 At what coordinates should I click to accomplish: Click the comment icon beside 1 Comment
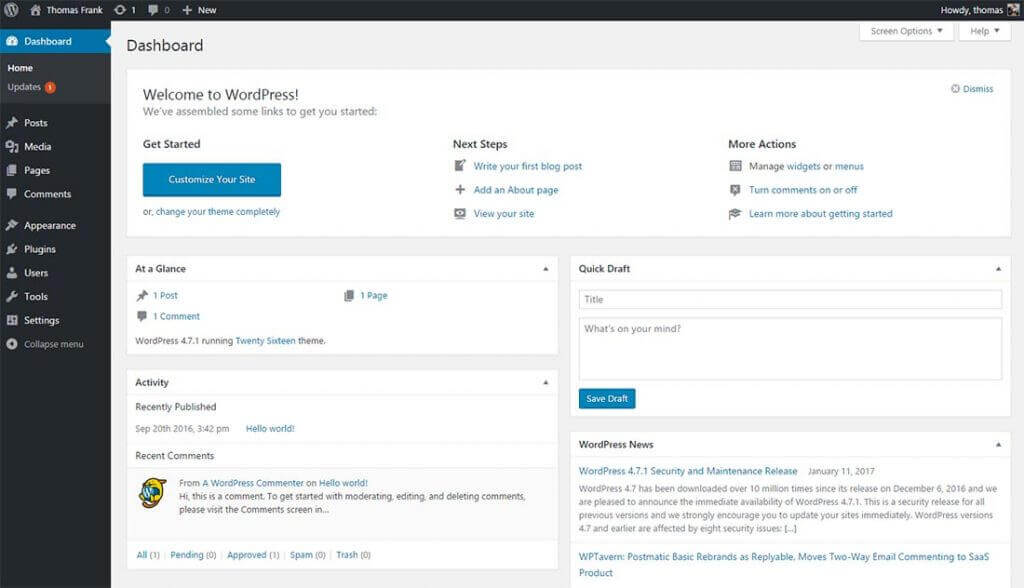(x=143, y=316)
